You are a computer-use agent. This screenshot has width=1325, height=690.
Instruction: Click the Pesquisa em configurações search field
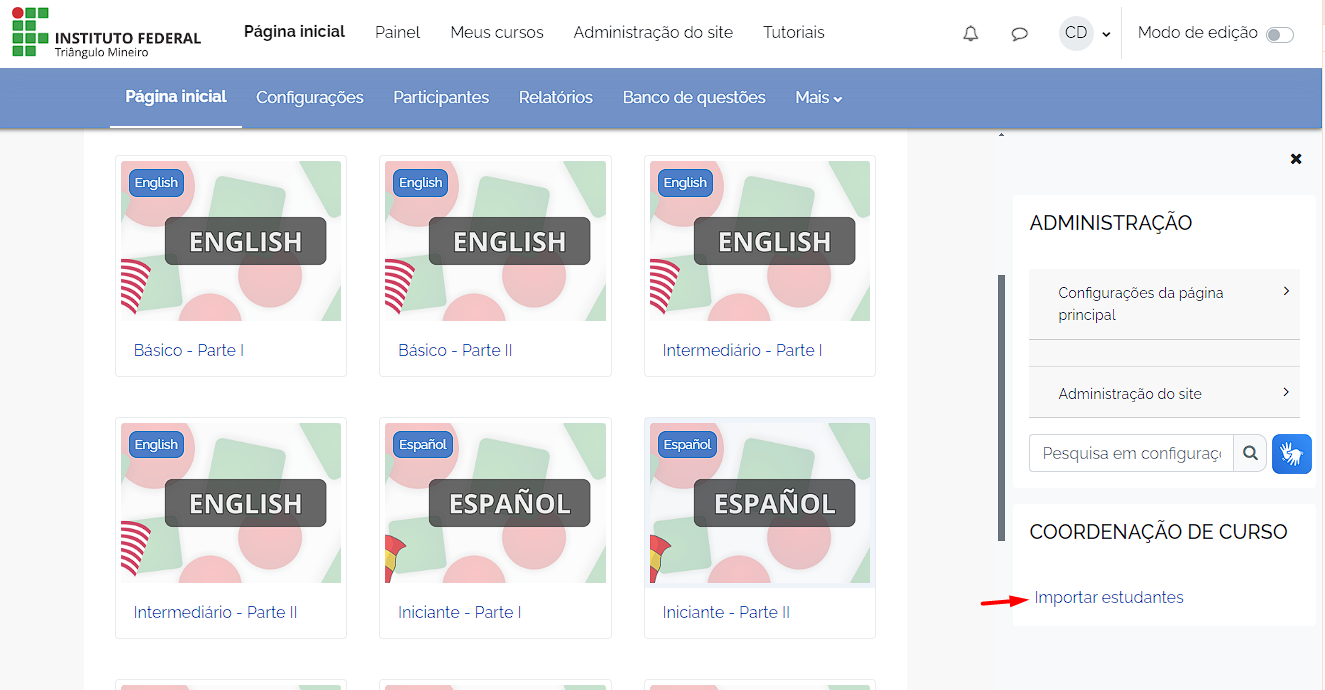point(1131,453)
